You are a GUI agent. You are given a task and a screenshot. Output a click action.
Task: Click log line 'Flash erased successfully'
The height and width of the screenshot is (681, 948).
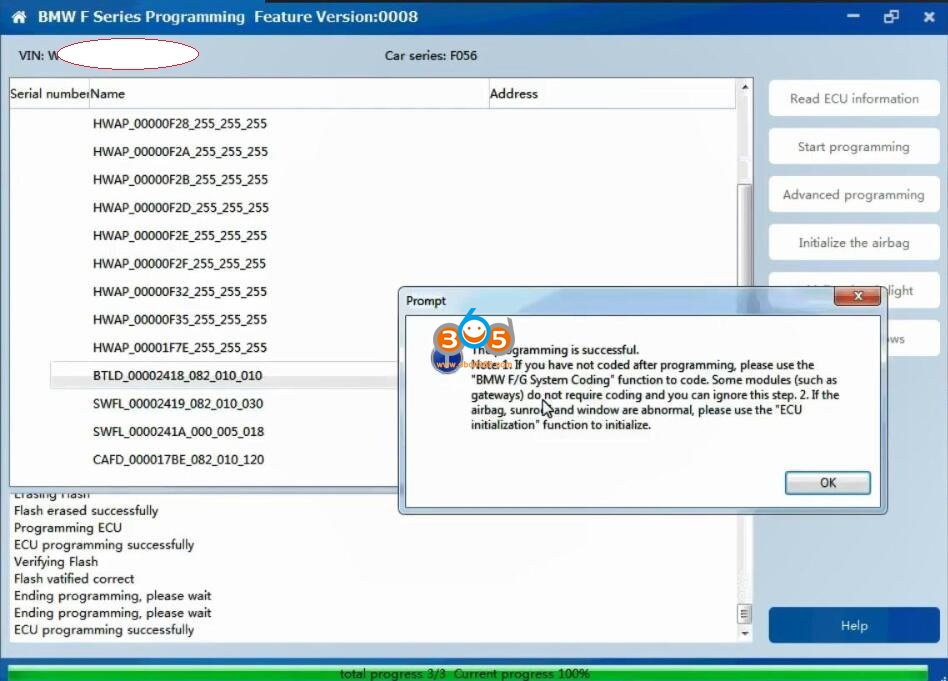[86, 510]
